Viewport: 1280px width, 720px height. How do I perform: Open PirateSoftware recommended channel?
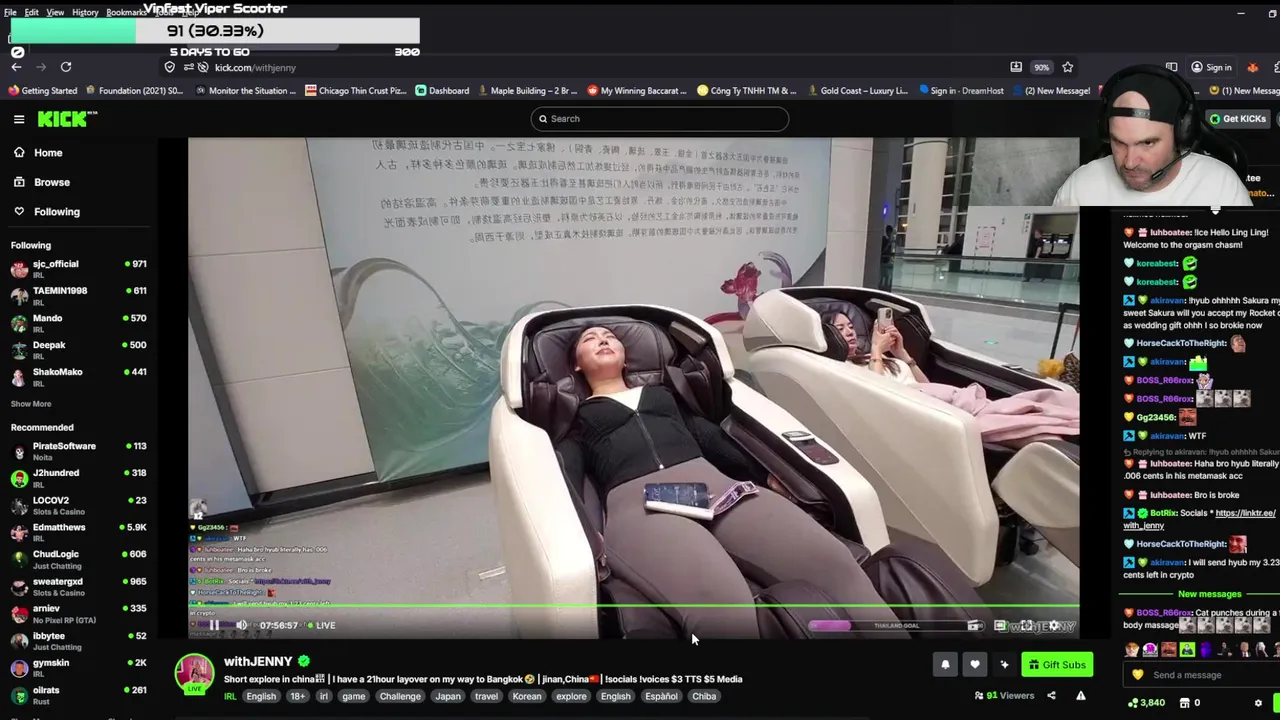[x=78, y=450]
